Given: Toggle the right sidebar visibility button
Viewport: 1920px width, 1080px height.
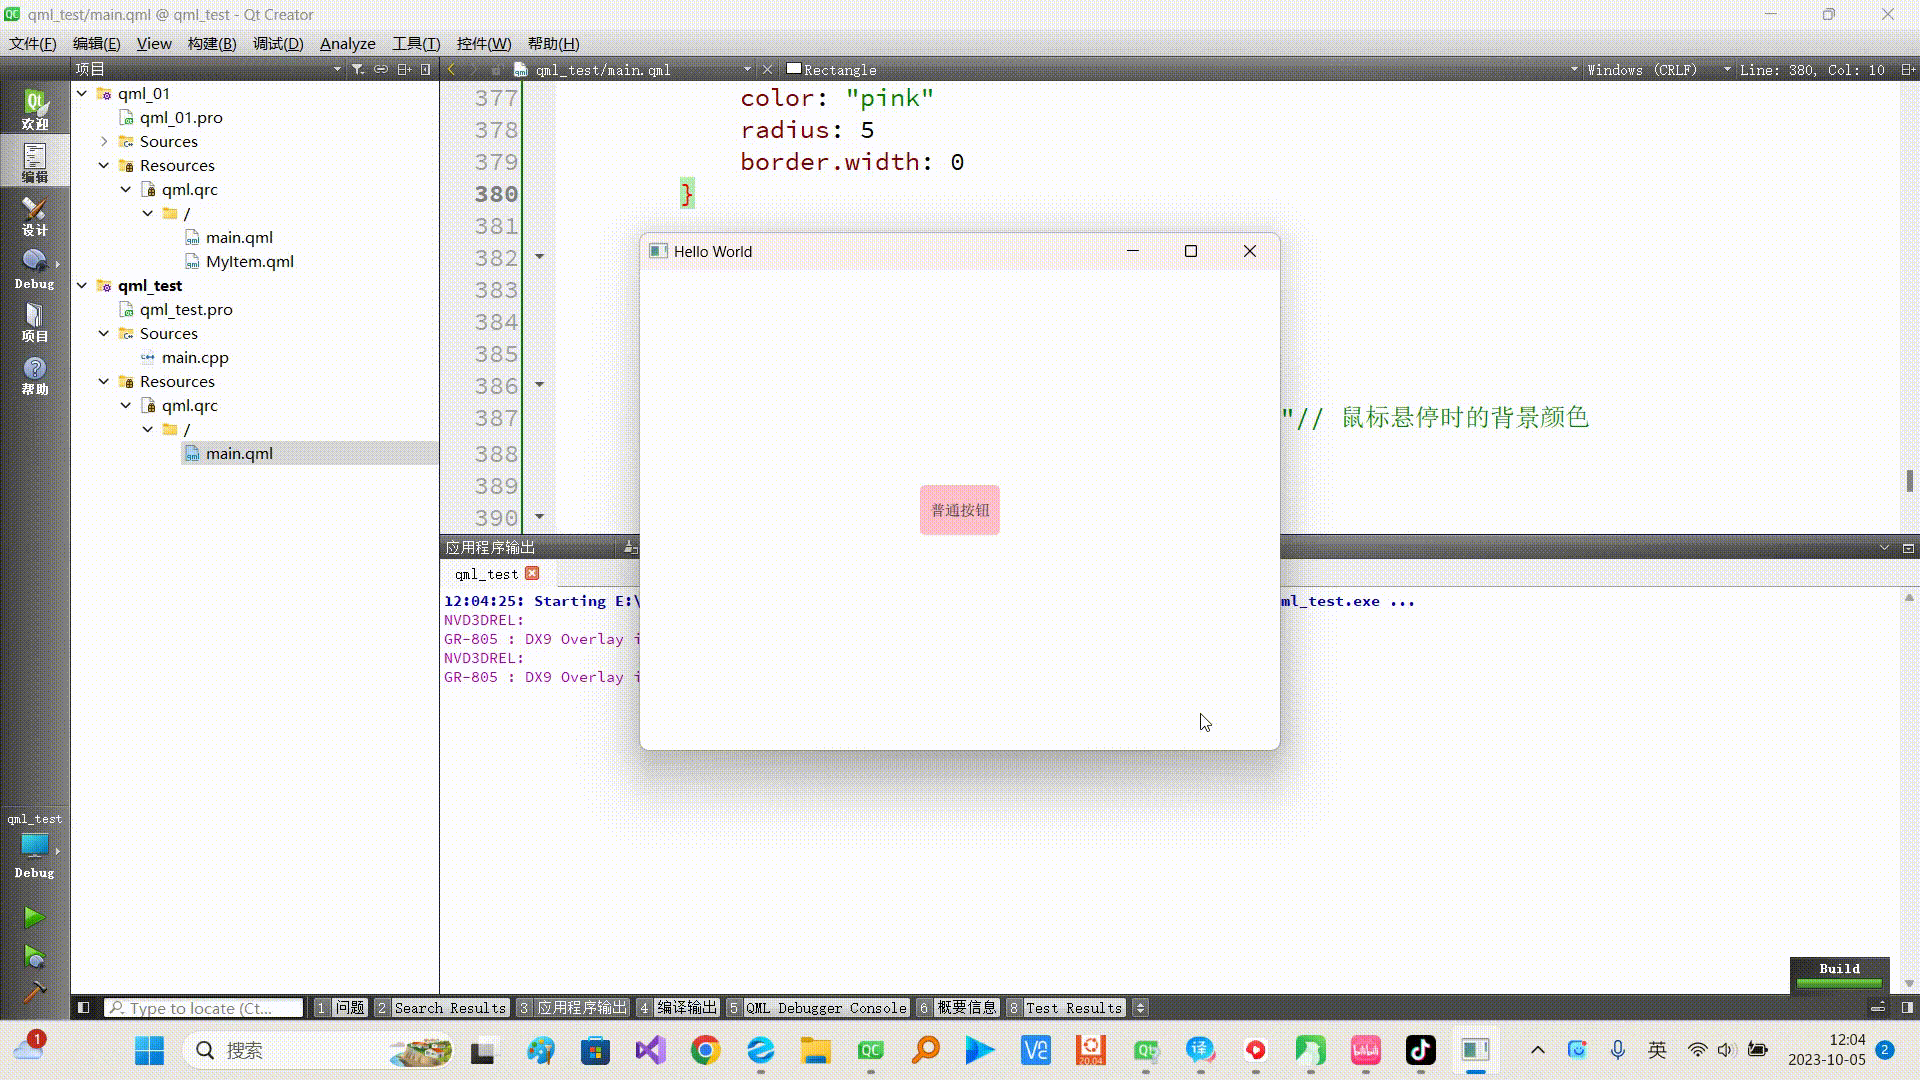Looking at the screenshot, I should click(1907, 1008).
